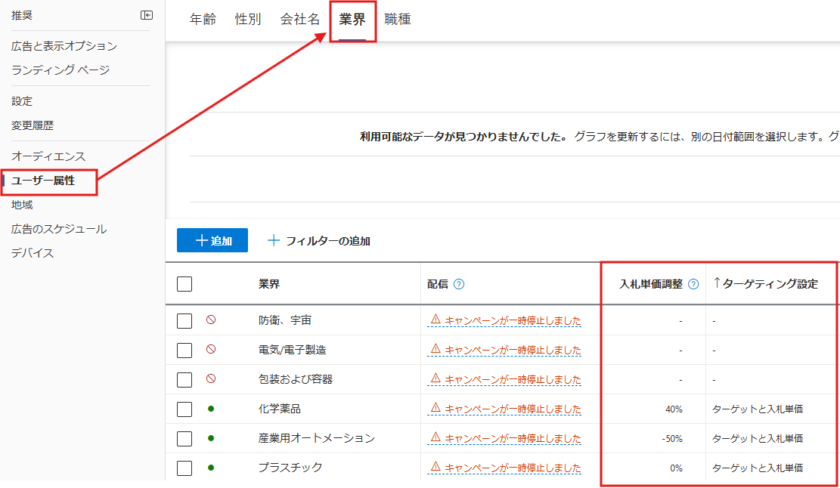
Task: Click help icon next to 配信 header
Action: (459, 284)
